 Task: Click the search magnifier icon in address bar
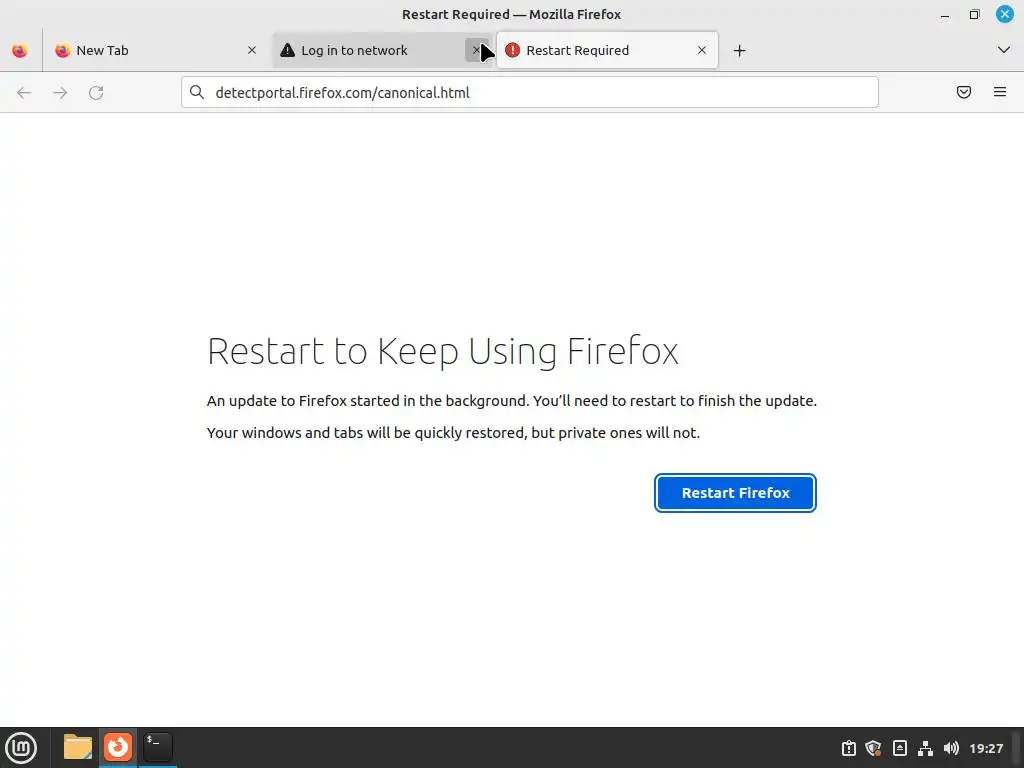(197, 93)
